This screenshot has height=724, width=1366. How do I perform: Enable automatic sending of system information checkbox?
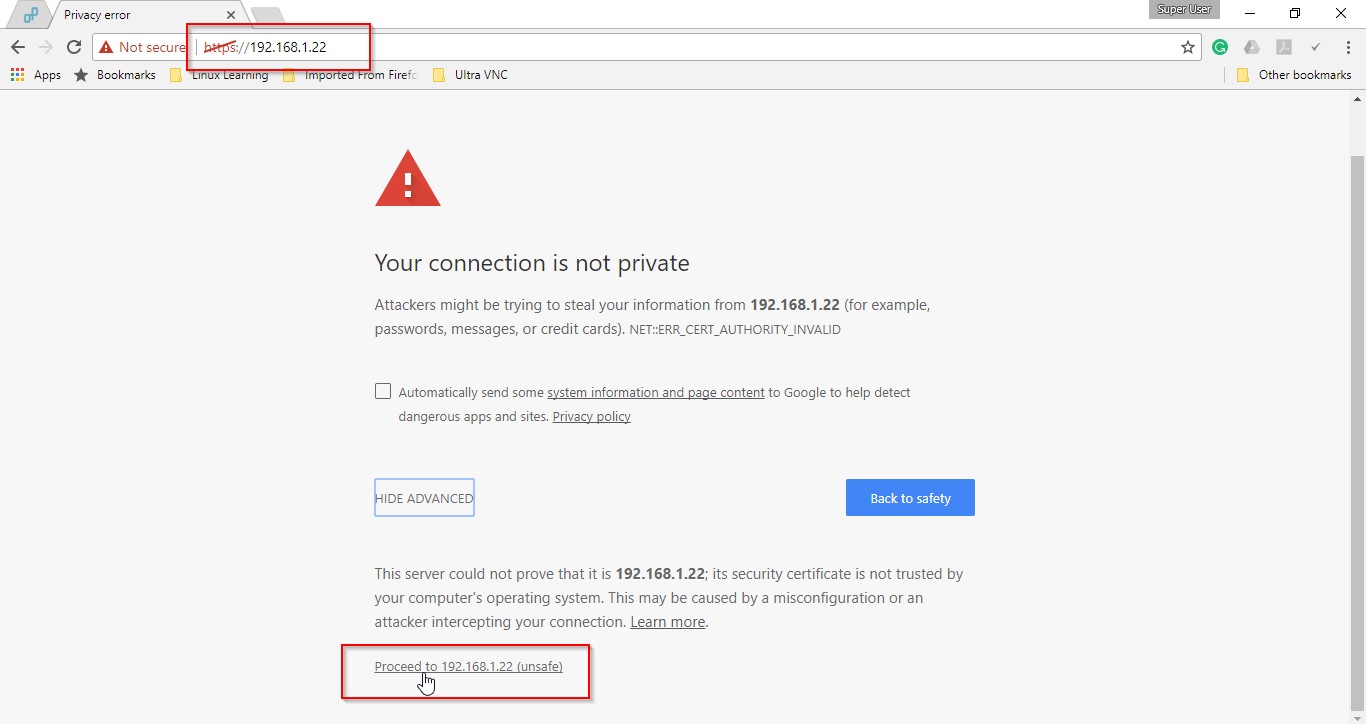coord(383,391)
